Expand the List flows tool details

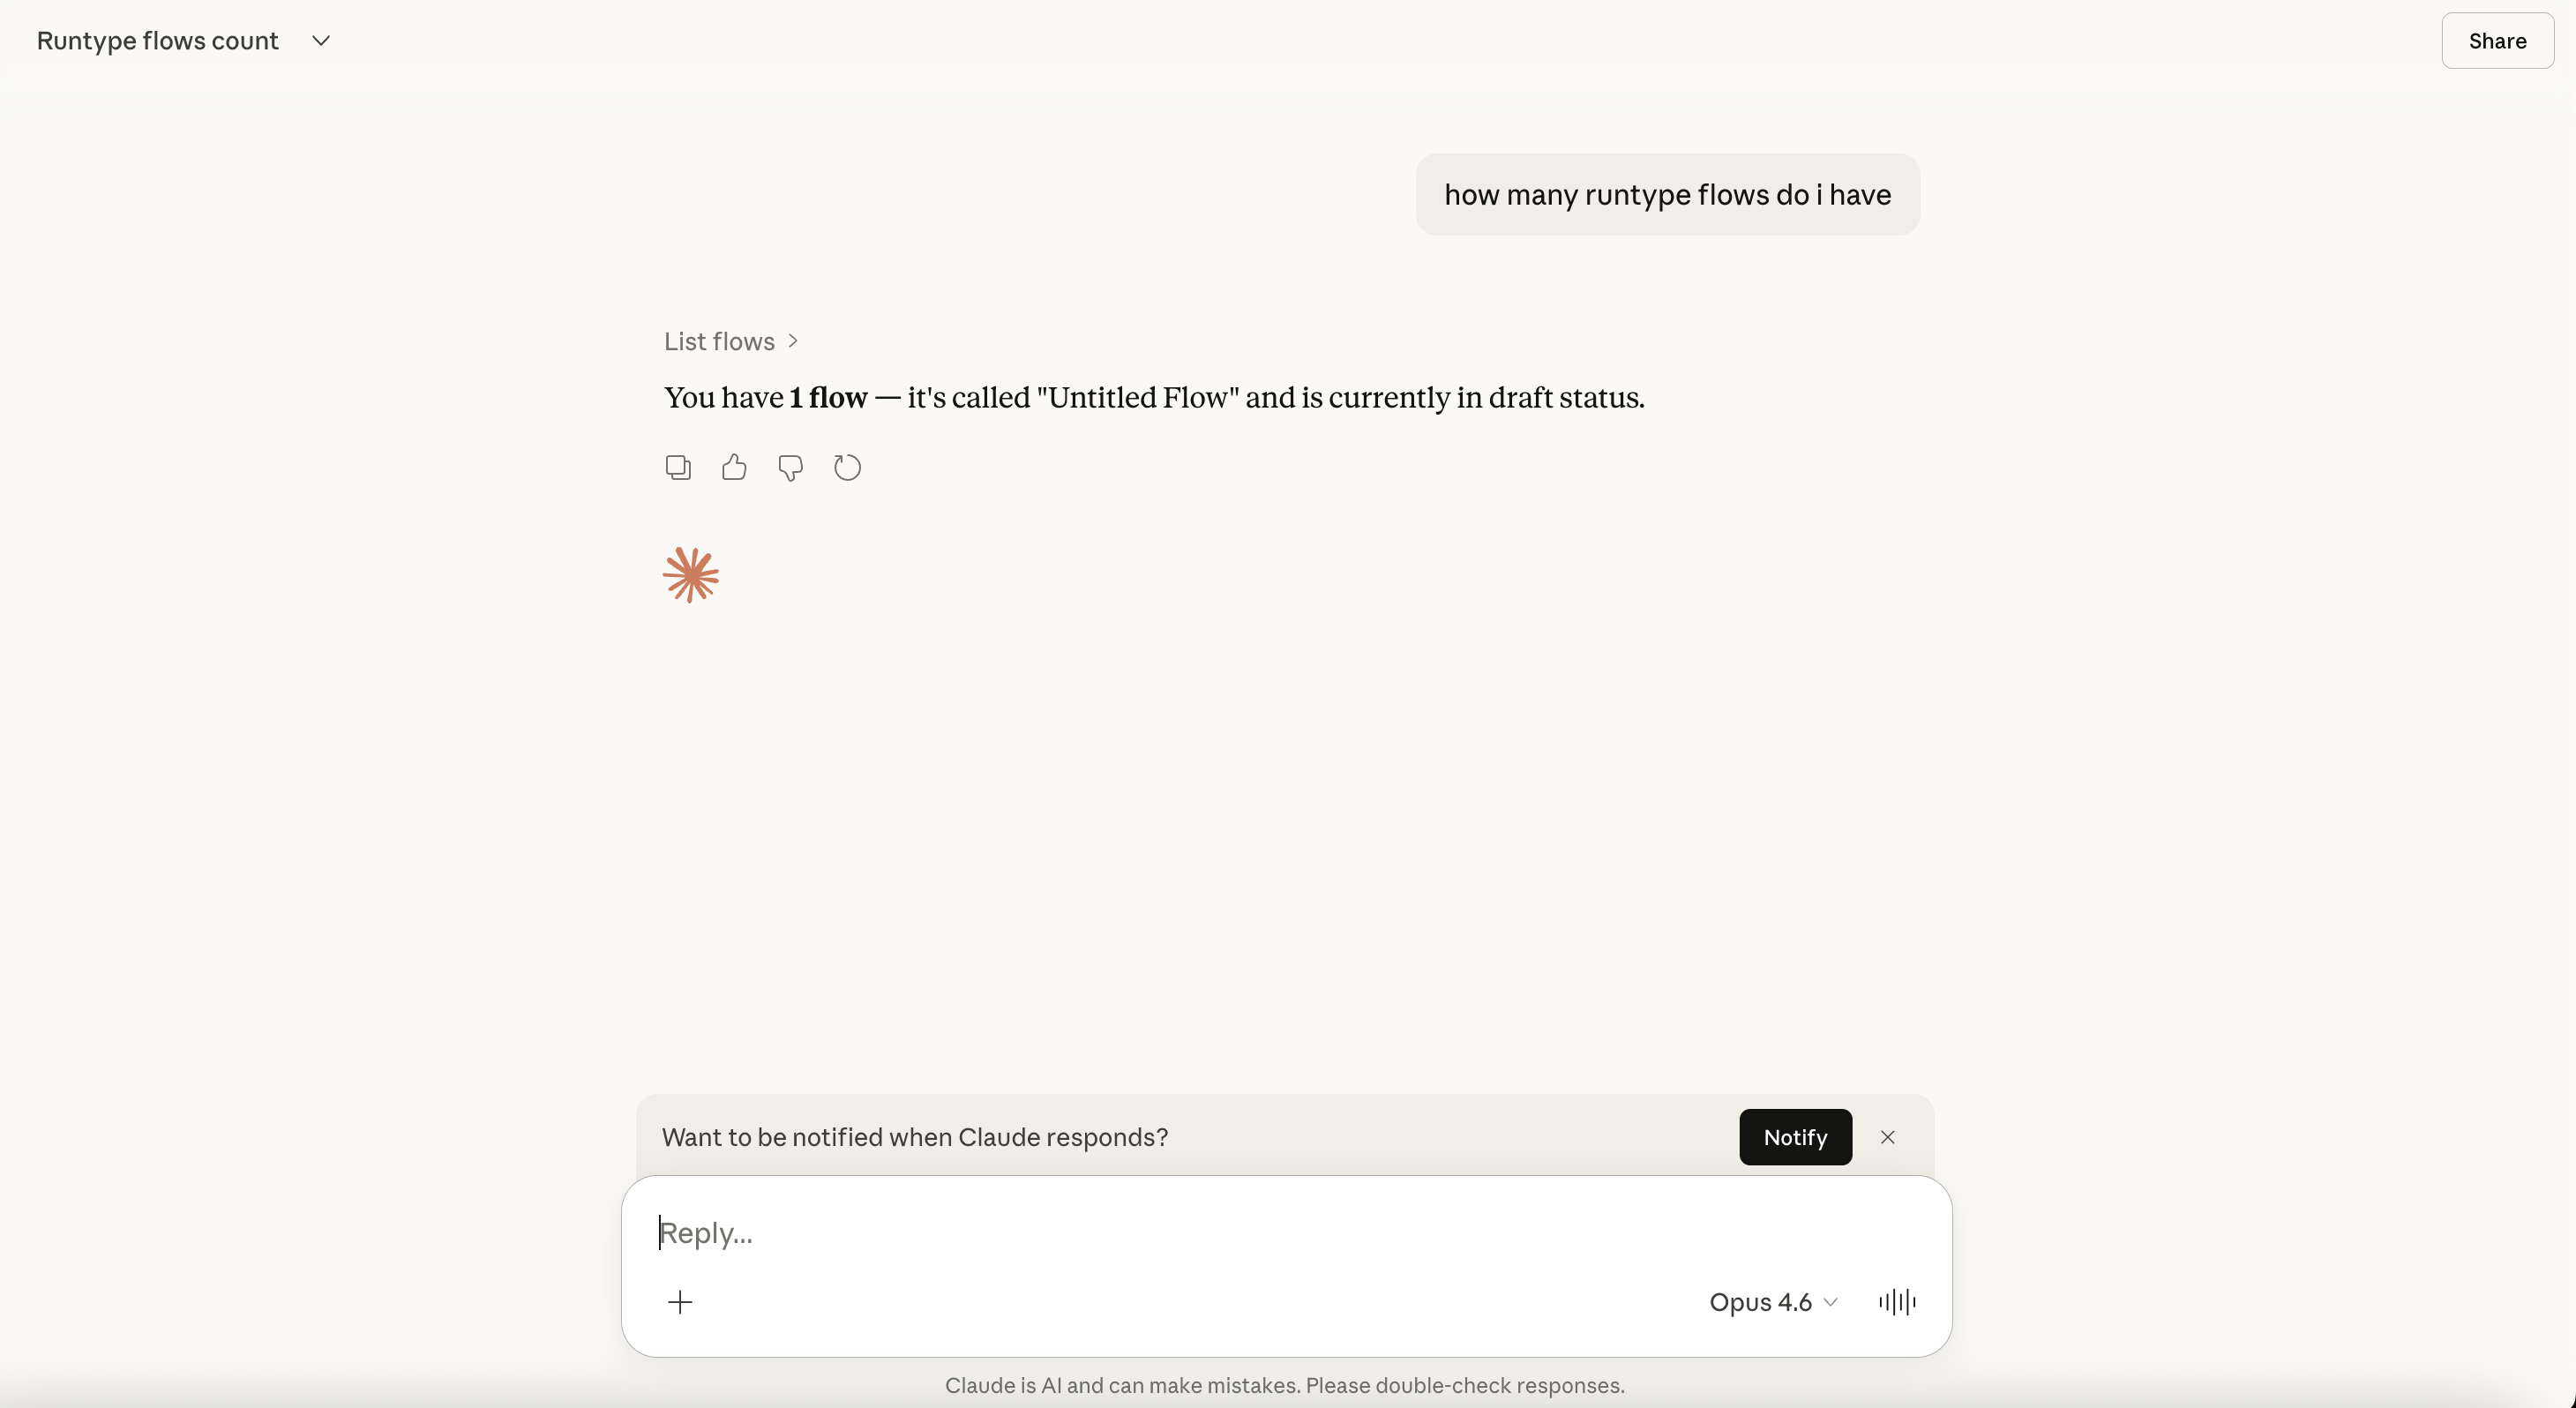pyautogui.click(x=720, y=341)
